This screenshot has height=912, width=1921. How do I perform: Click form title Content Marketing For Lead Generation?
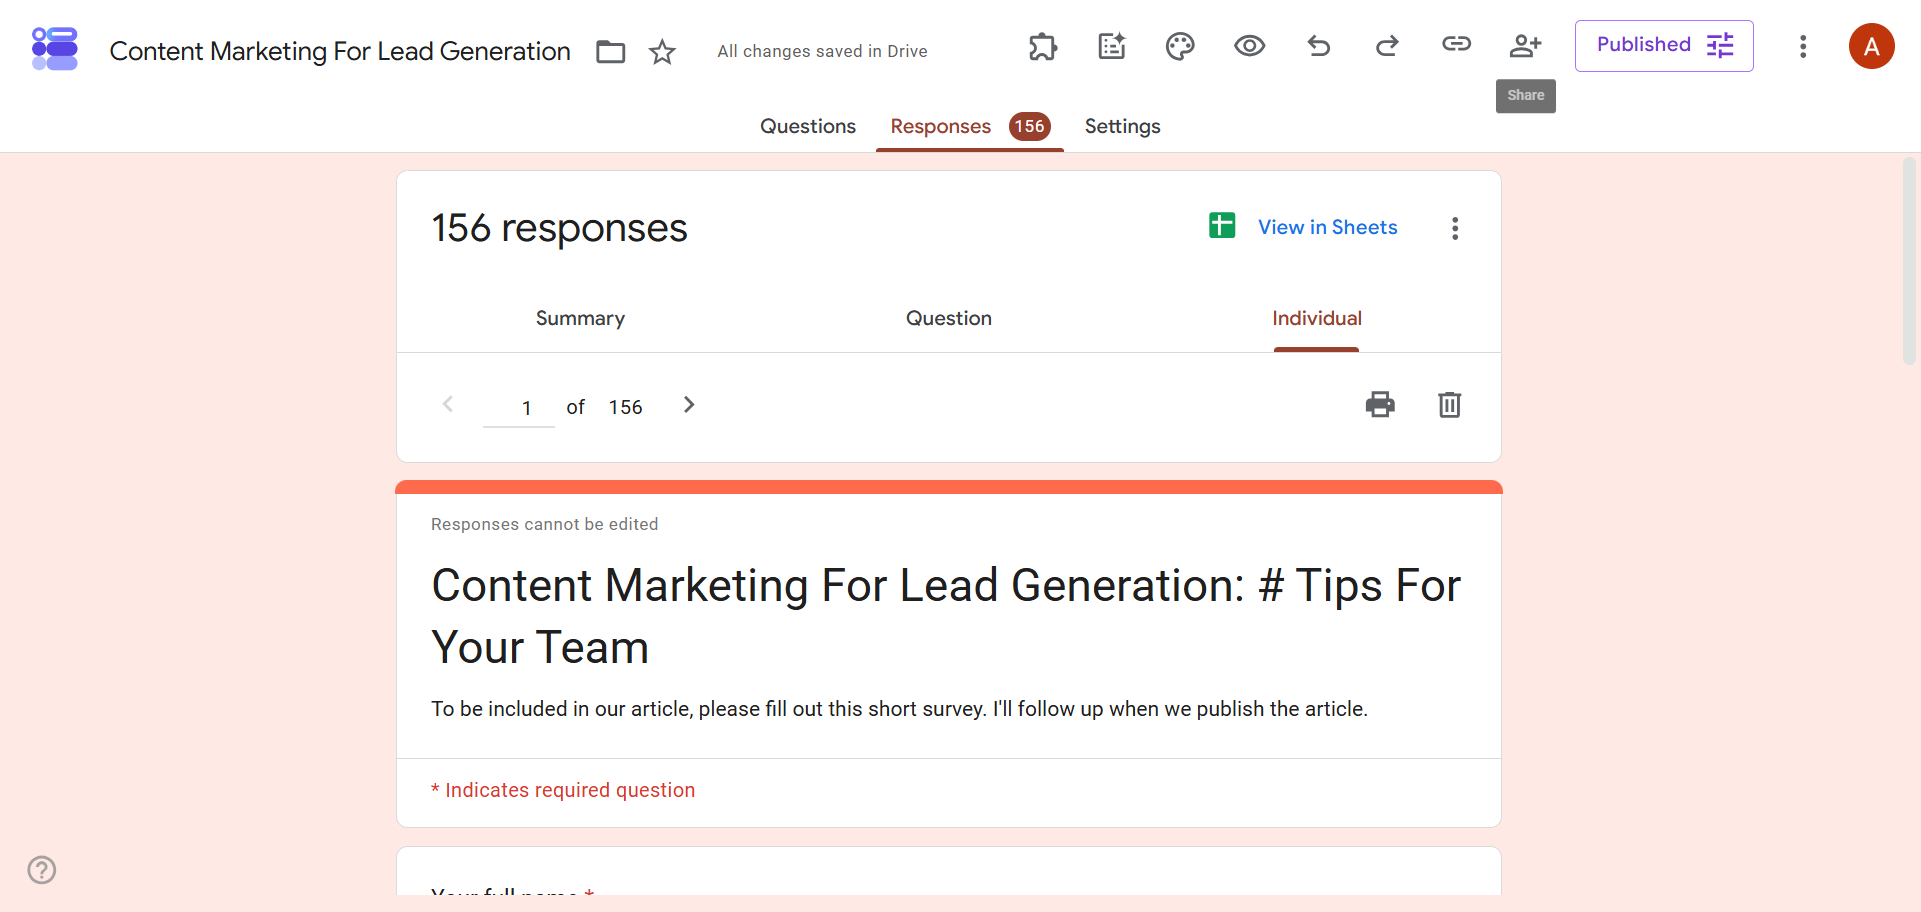pos(340,51)
